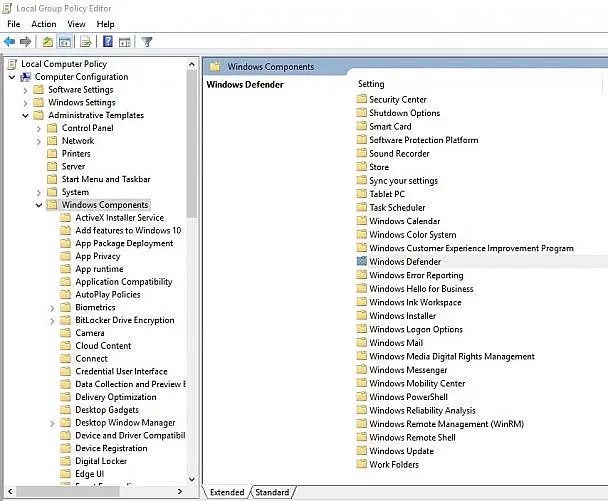Select Cloud Content folder
The width and height of the screenshot is (608, 501).
(103, 346)
